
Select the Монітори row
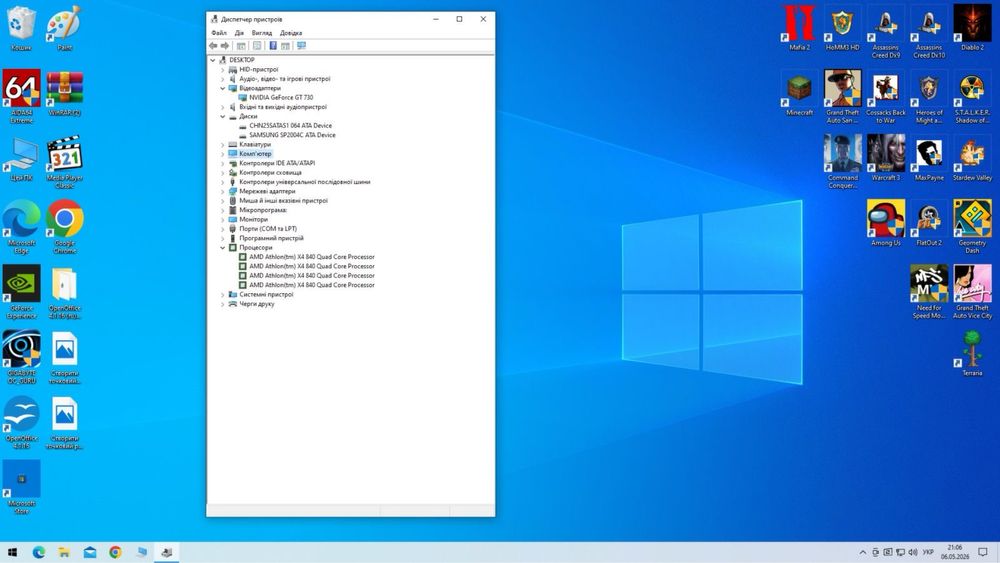point(253,219)
